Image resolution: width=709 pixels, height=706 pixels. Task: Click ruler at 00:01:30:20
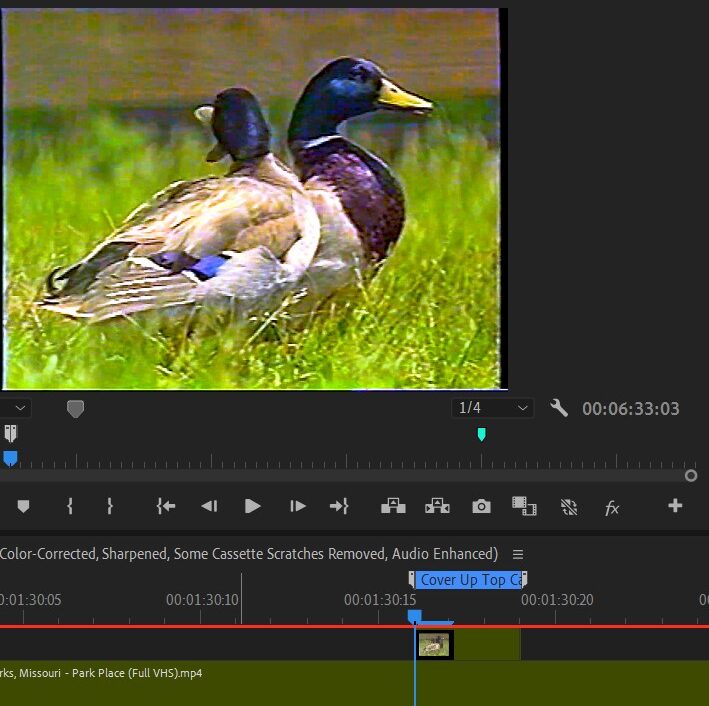click(557, 600)
